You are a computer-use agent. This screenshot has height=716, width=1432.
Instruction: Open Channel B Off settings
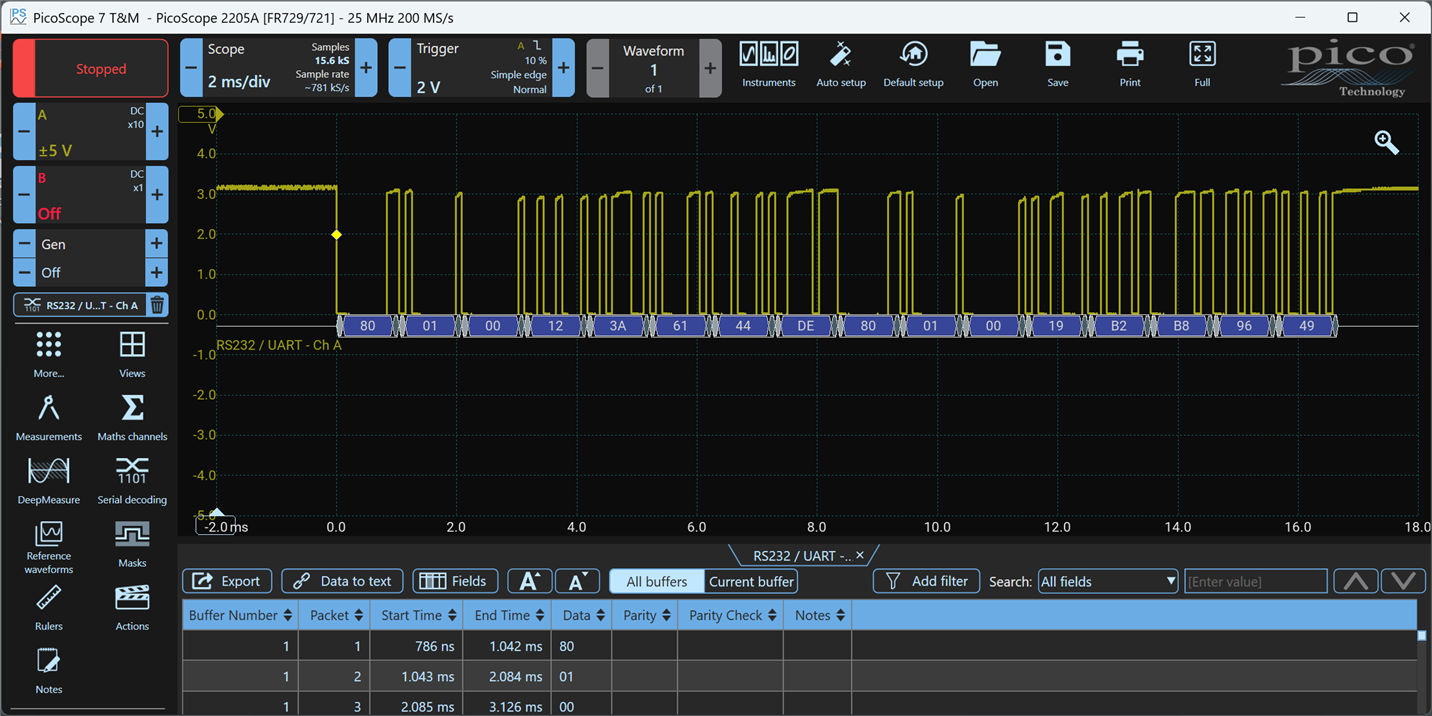tap(90, 194)
